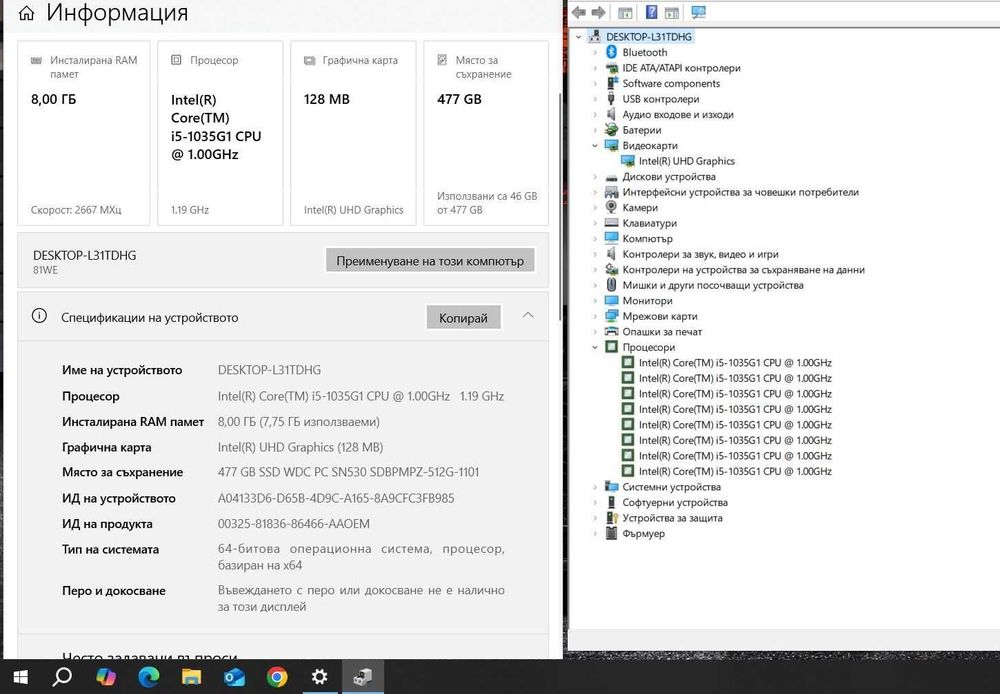Click the home icon next to Информация
Screen dimensions: 1000x694
pyautogui.click(x=26, y=13)
